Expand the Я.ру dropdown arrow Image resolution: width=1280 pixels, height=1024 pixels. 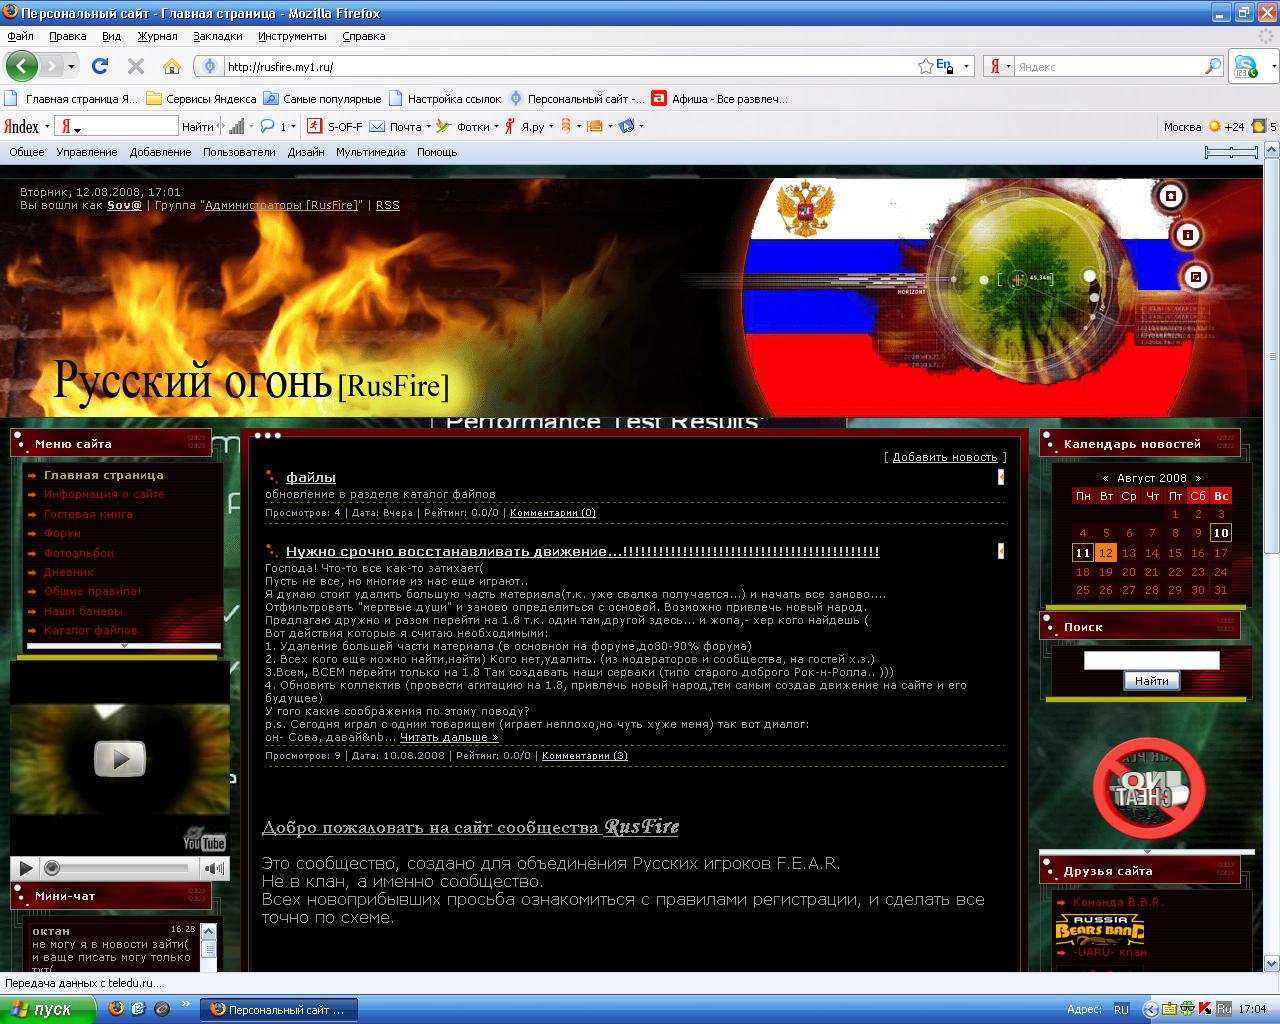[551, 127]
